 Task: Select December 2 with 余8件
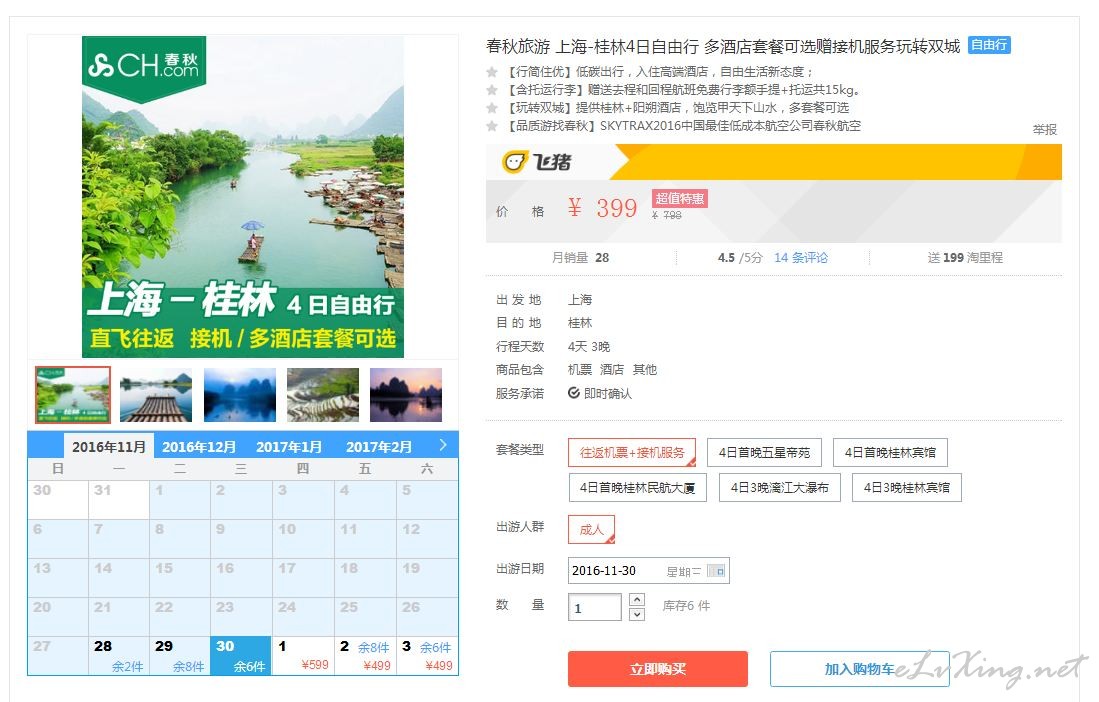(365, 656)
